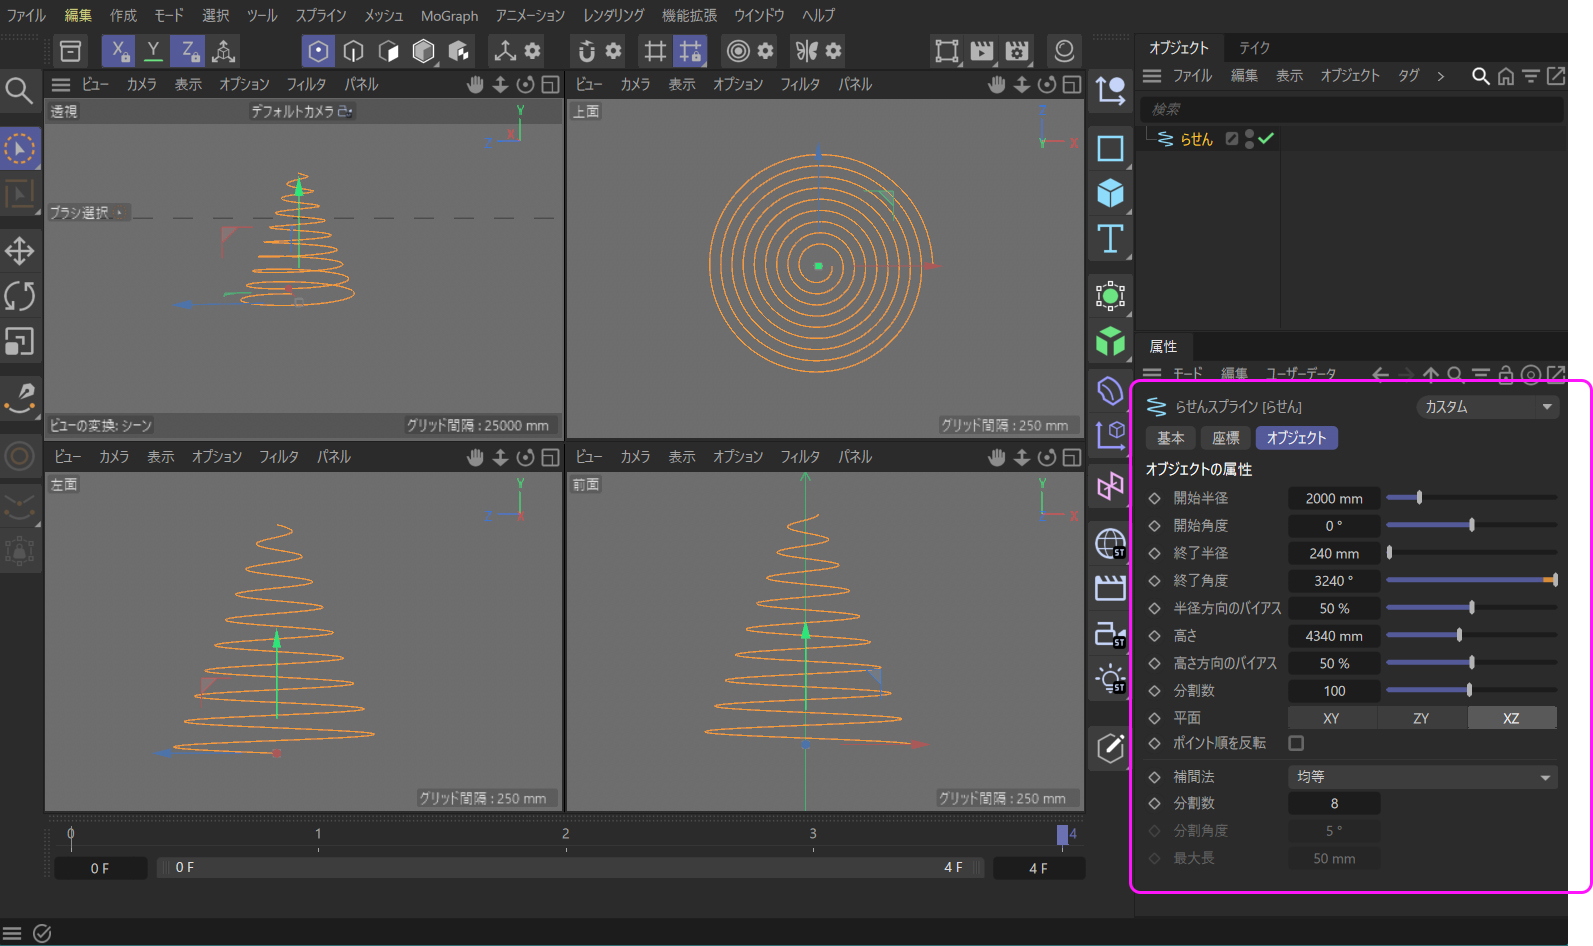The height and width of the screenshot is (946, 1593).
Task: Select the XY plane option
Action: [1331, 718]
